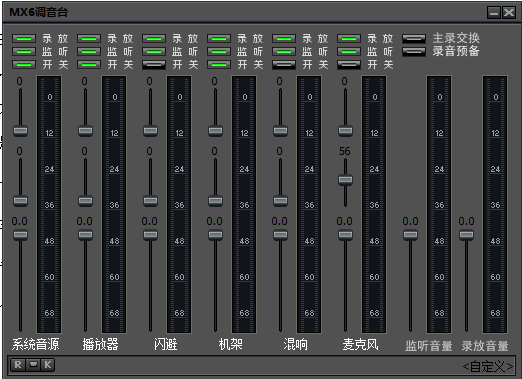The width and height of the screenshot is (522, 379).
Task: Click the 监听音量 label
Action: (x=429, y=346)
